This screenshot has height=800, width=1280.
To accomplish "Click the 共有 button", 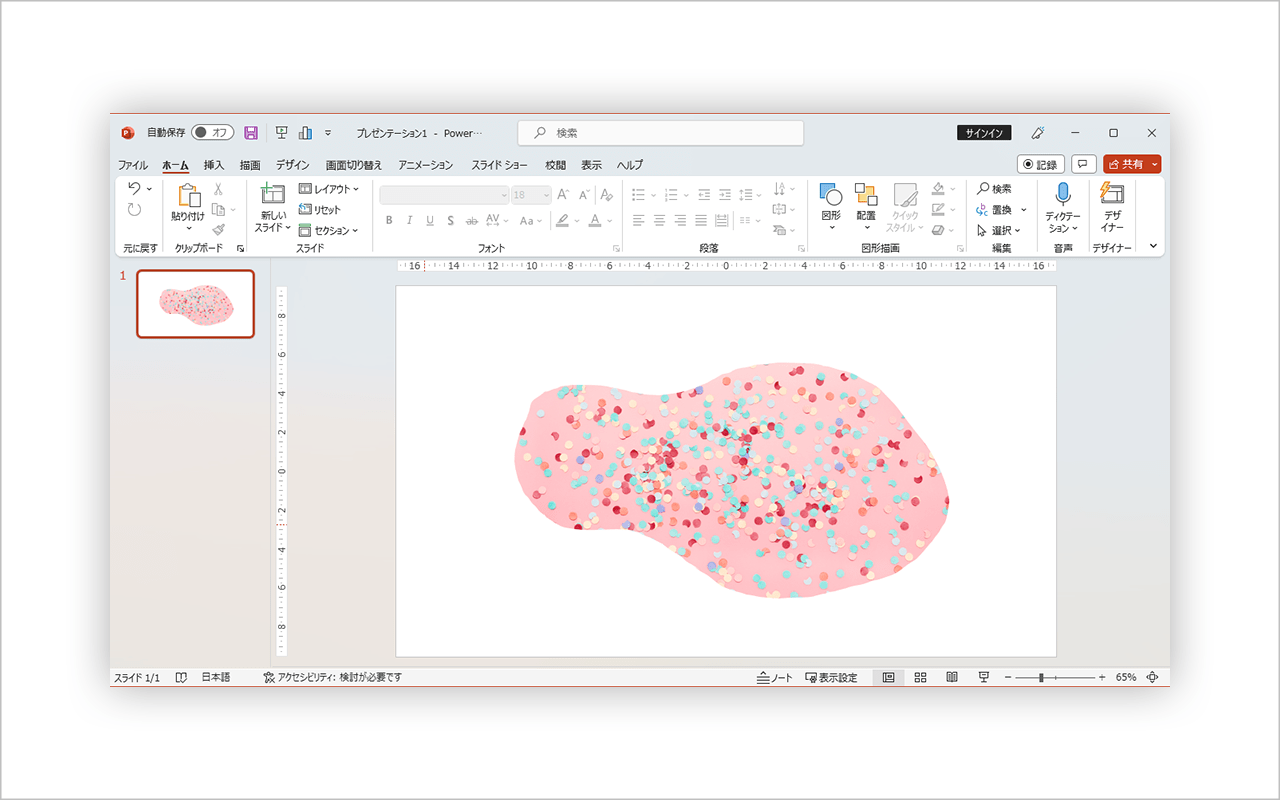I will point(1131,164).
